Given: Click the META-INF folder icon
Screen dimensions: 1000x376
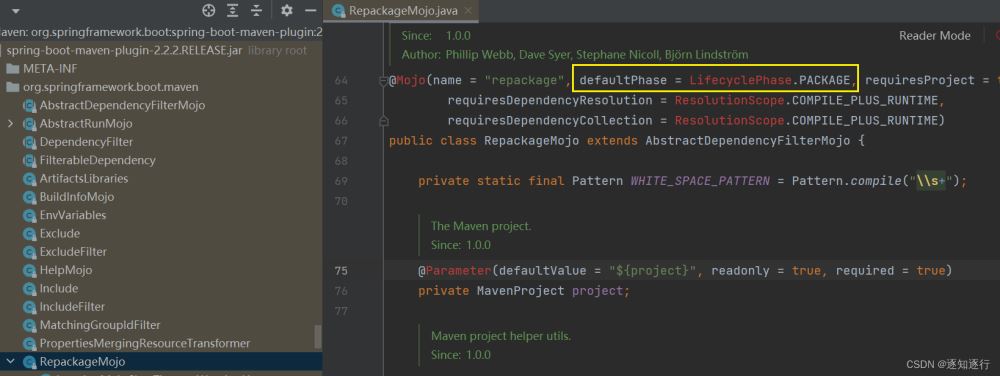Looking at the screenshot, I should click(13, 68).
